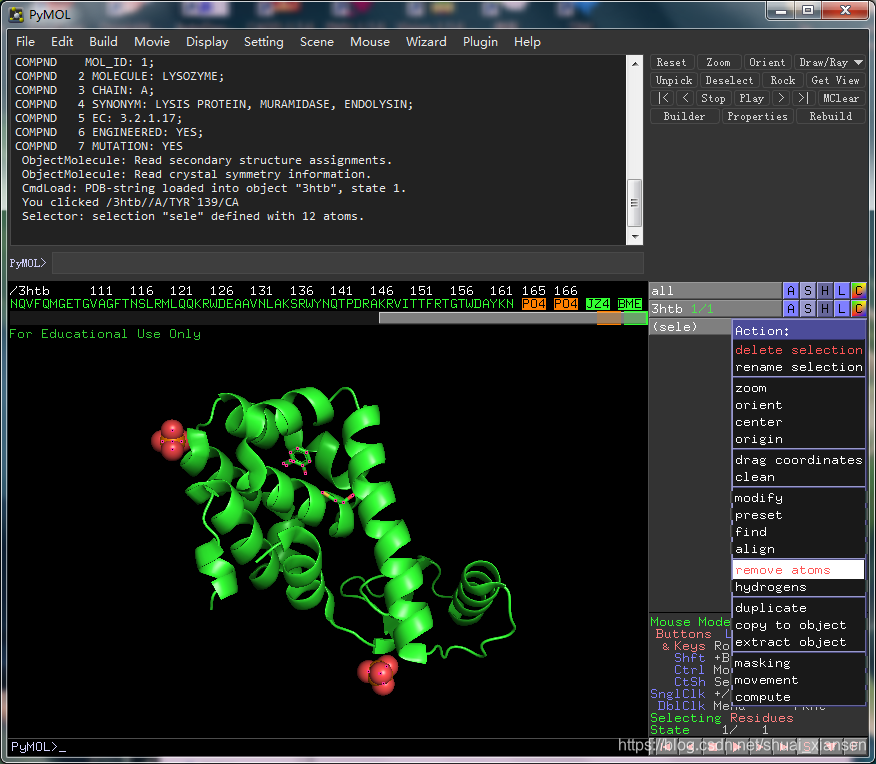Screen dimensions: 876x764
Task: Click the H (hide) button for 3htb
Action: (825, 309)
